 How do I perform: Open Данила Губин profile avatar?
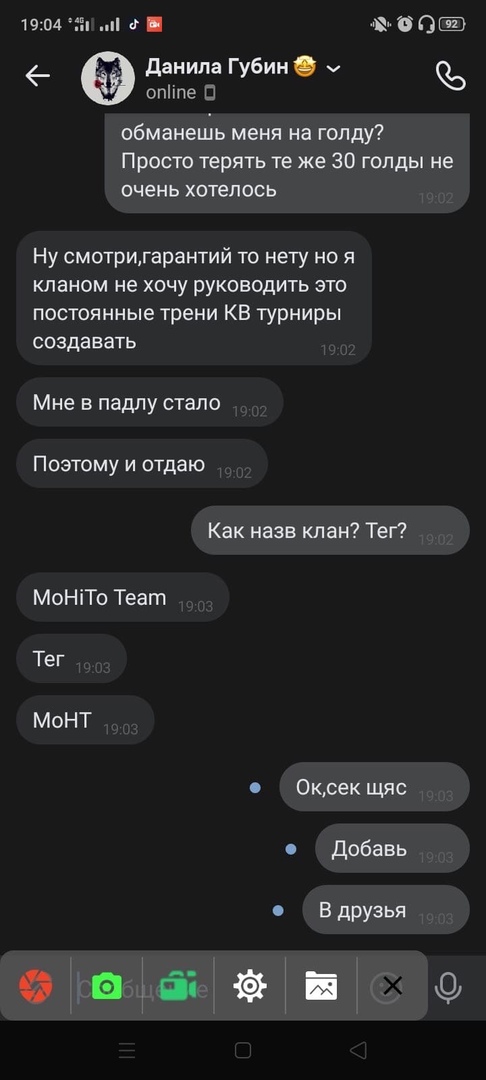[x=108, y=78]
